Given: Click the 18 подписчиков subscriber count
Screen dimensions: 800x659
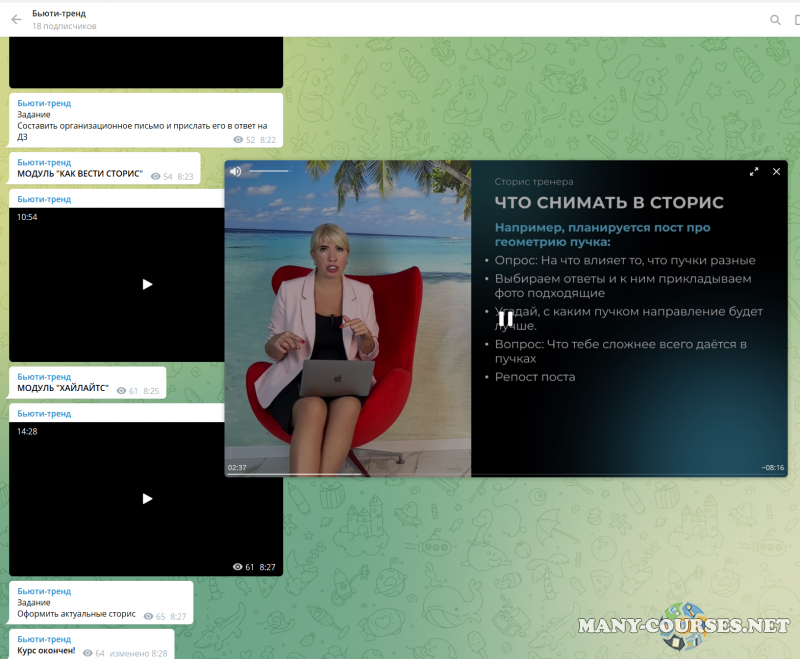Looking at the screenshot, I should (x=64, y=26).
